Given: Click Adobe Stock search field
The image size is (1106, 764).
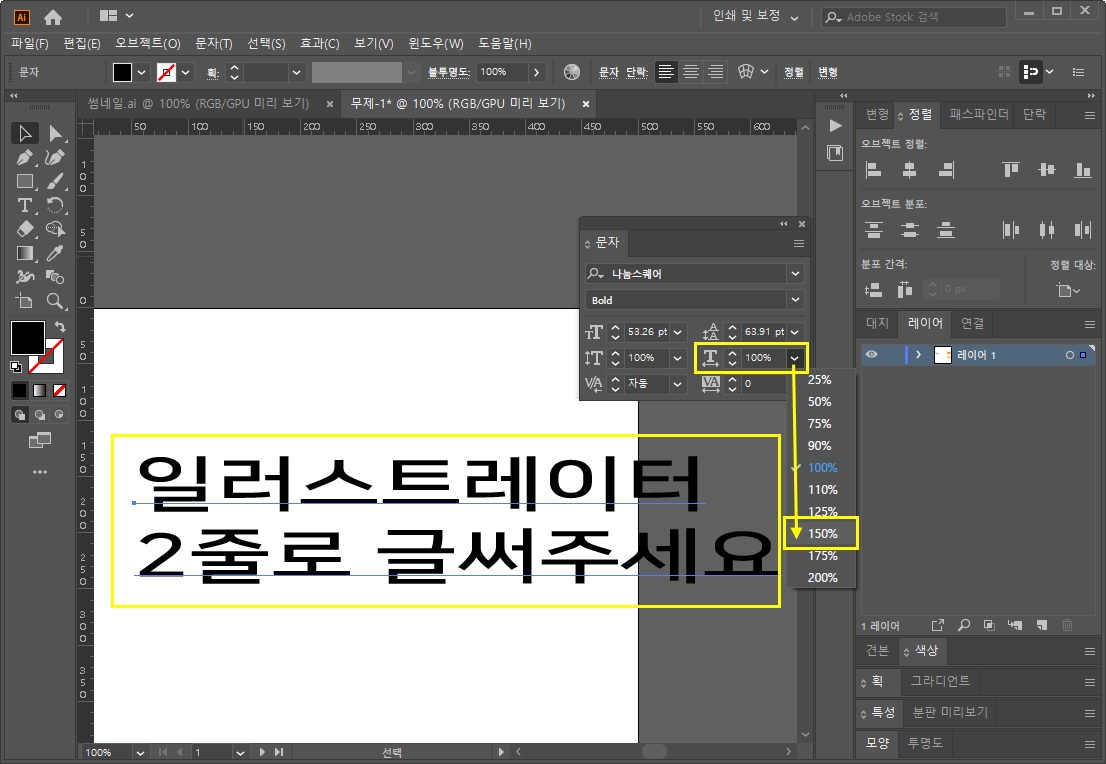Looking at the screenshot, I should click(913, 17).
